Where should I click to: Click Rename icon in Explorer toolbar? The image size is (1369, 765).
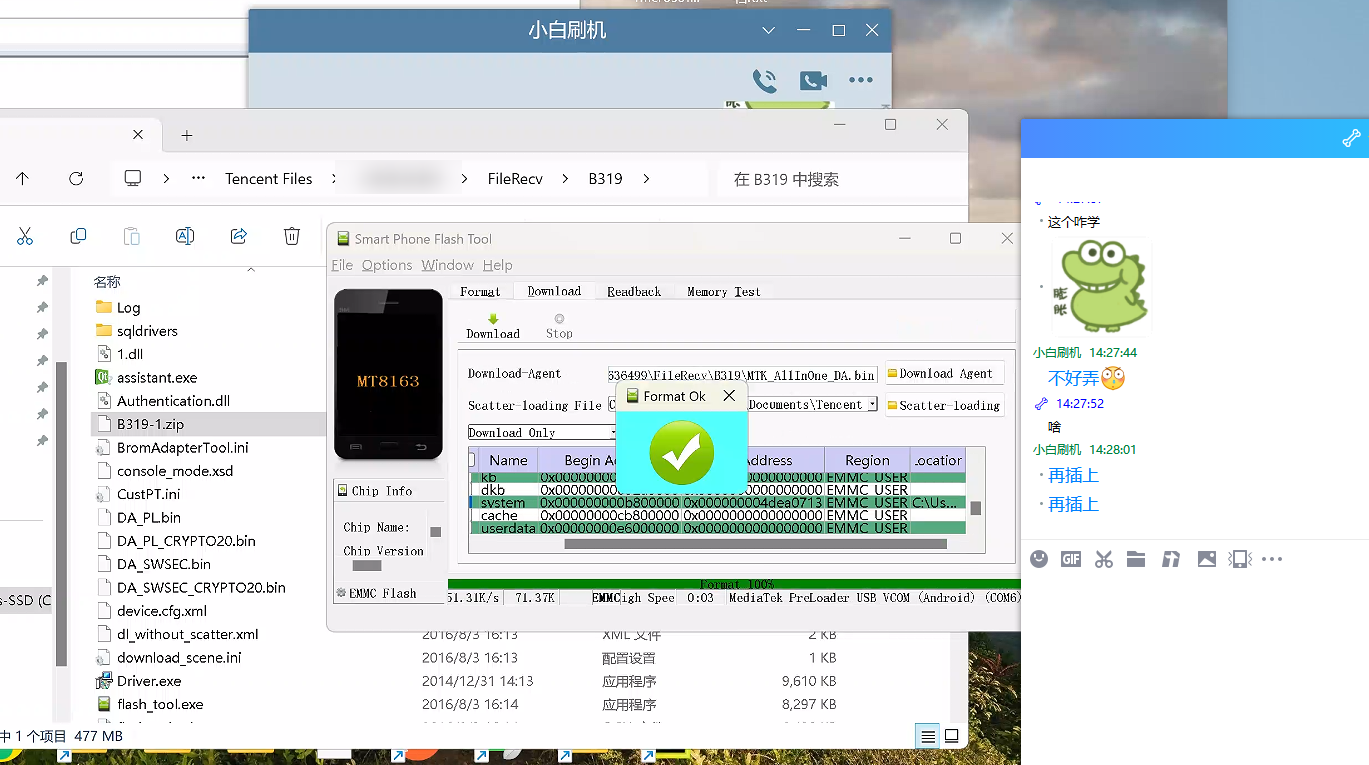click(x=185, y=236)
